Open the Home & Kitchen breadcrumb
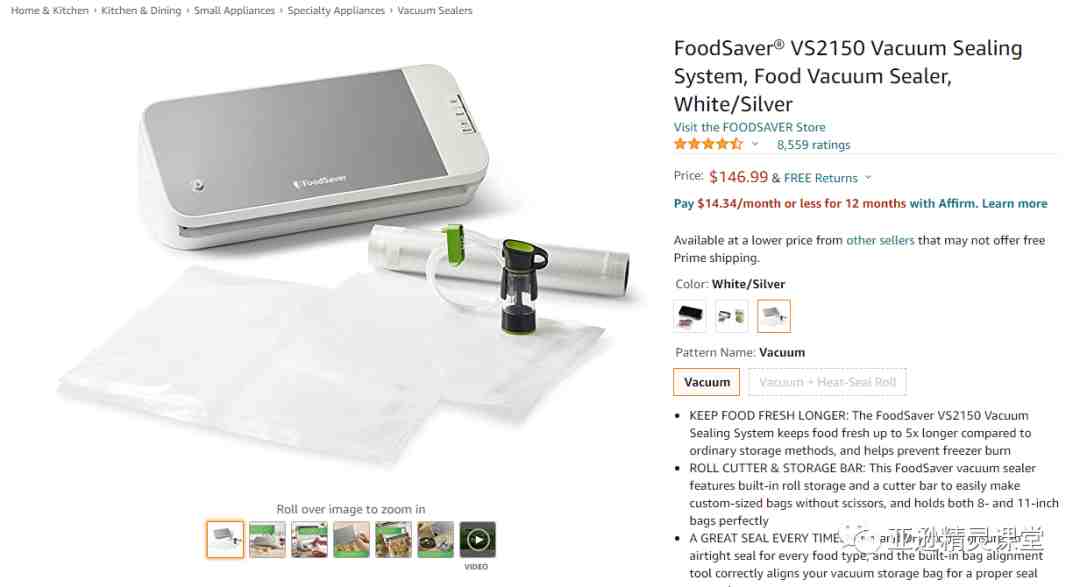The width and height of the screenshot is (1080, 587). pos(50,10)
